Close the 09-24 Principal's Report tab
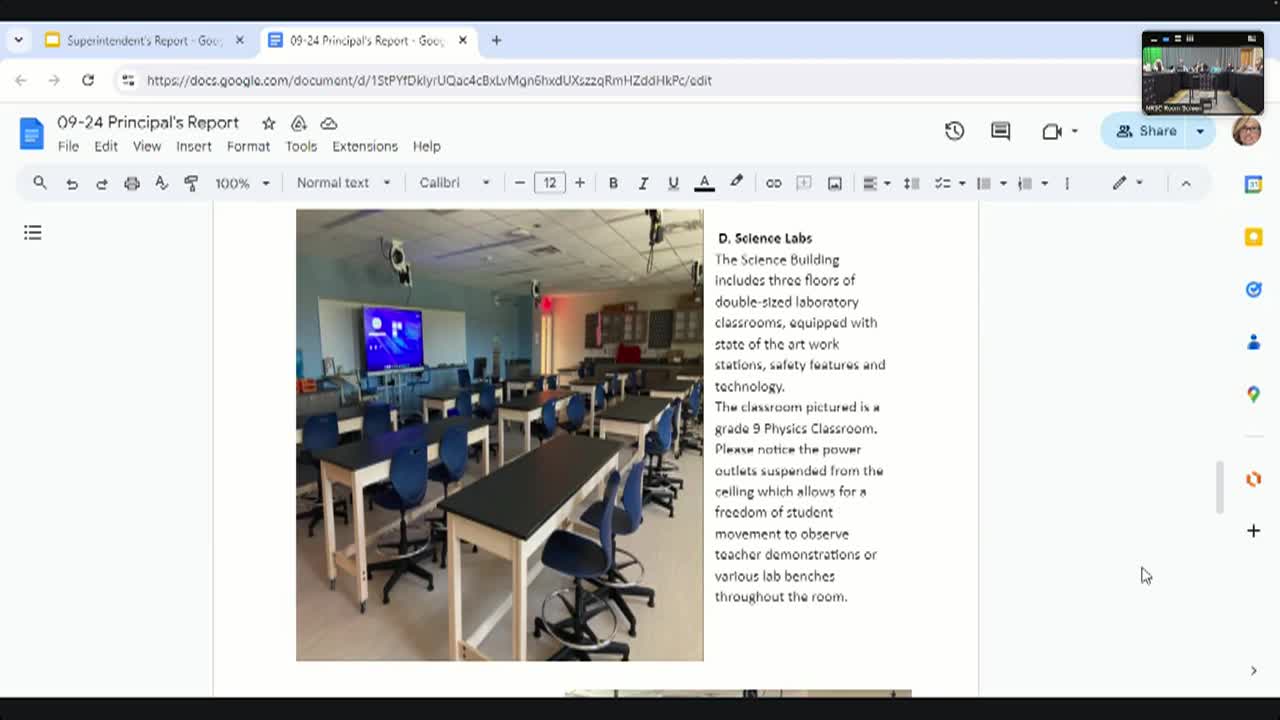 462,41
